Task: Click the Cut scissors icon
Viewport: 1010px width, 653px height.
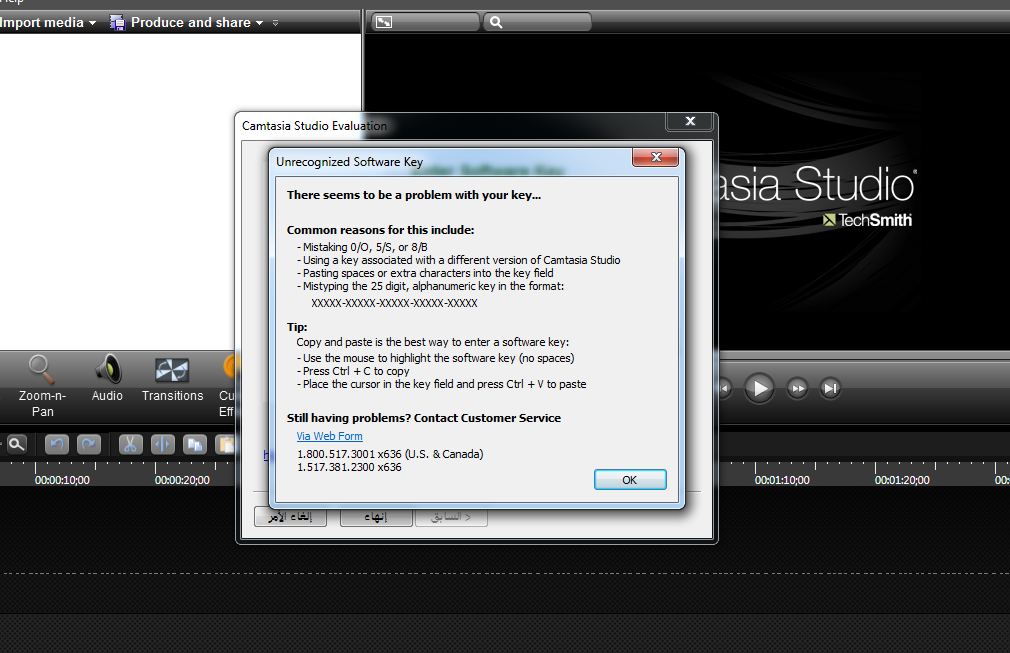Action: click(x=130, y=444)
